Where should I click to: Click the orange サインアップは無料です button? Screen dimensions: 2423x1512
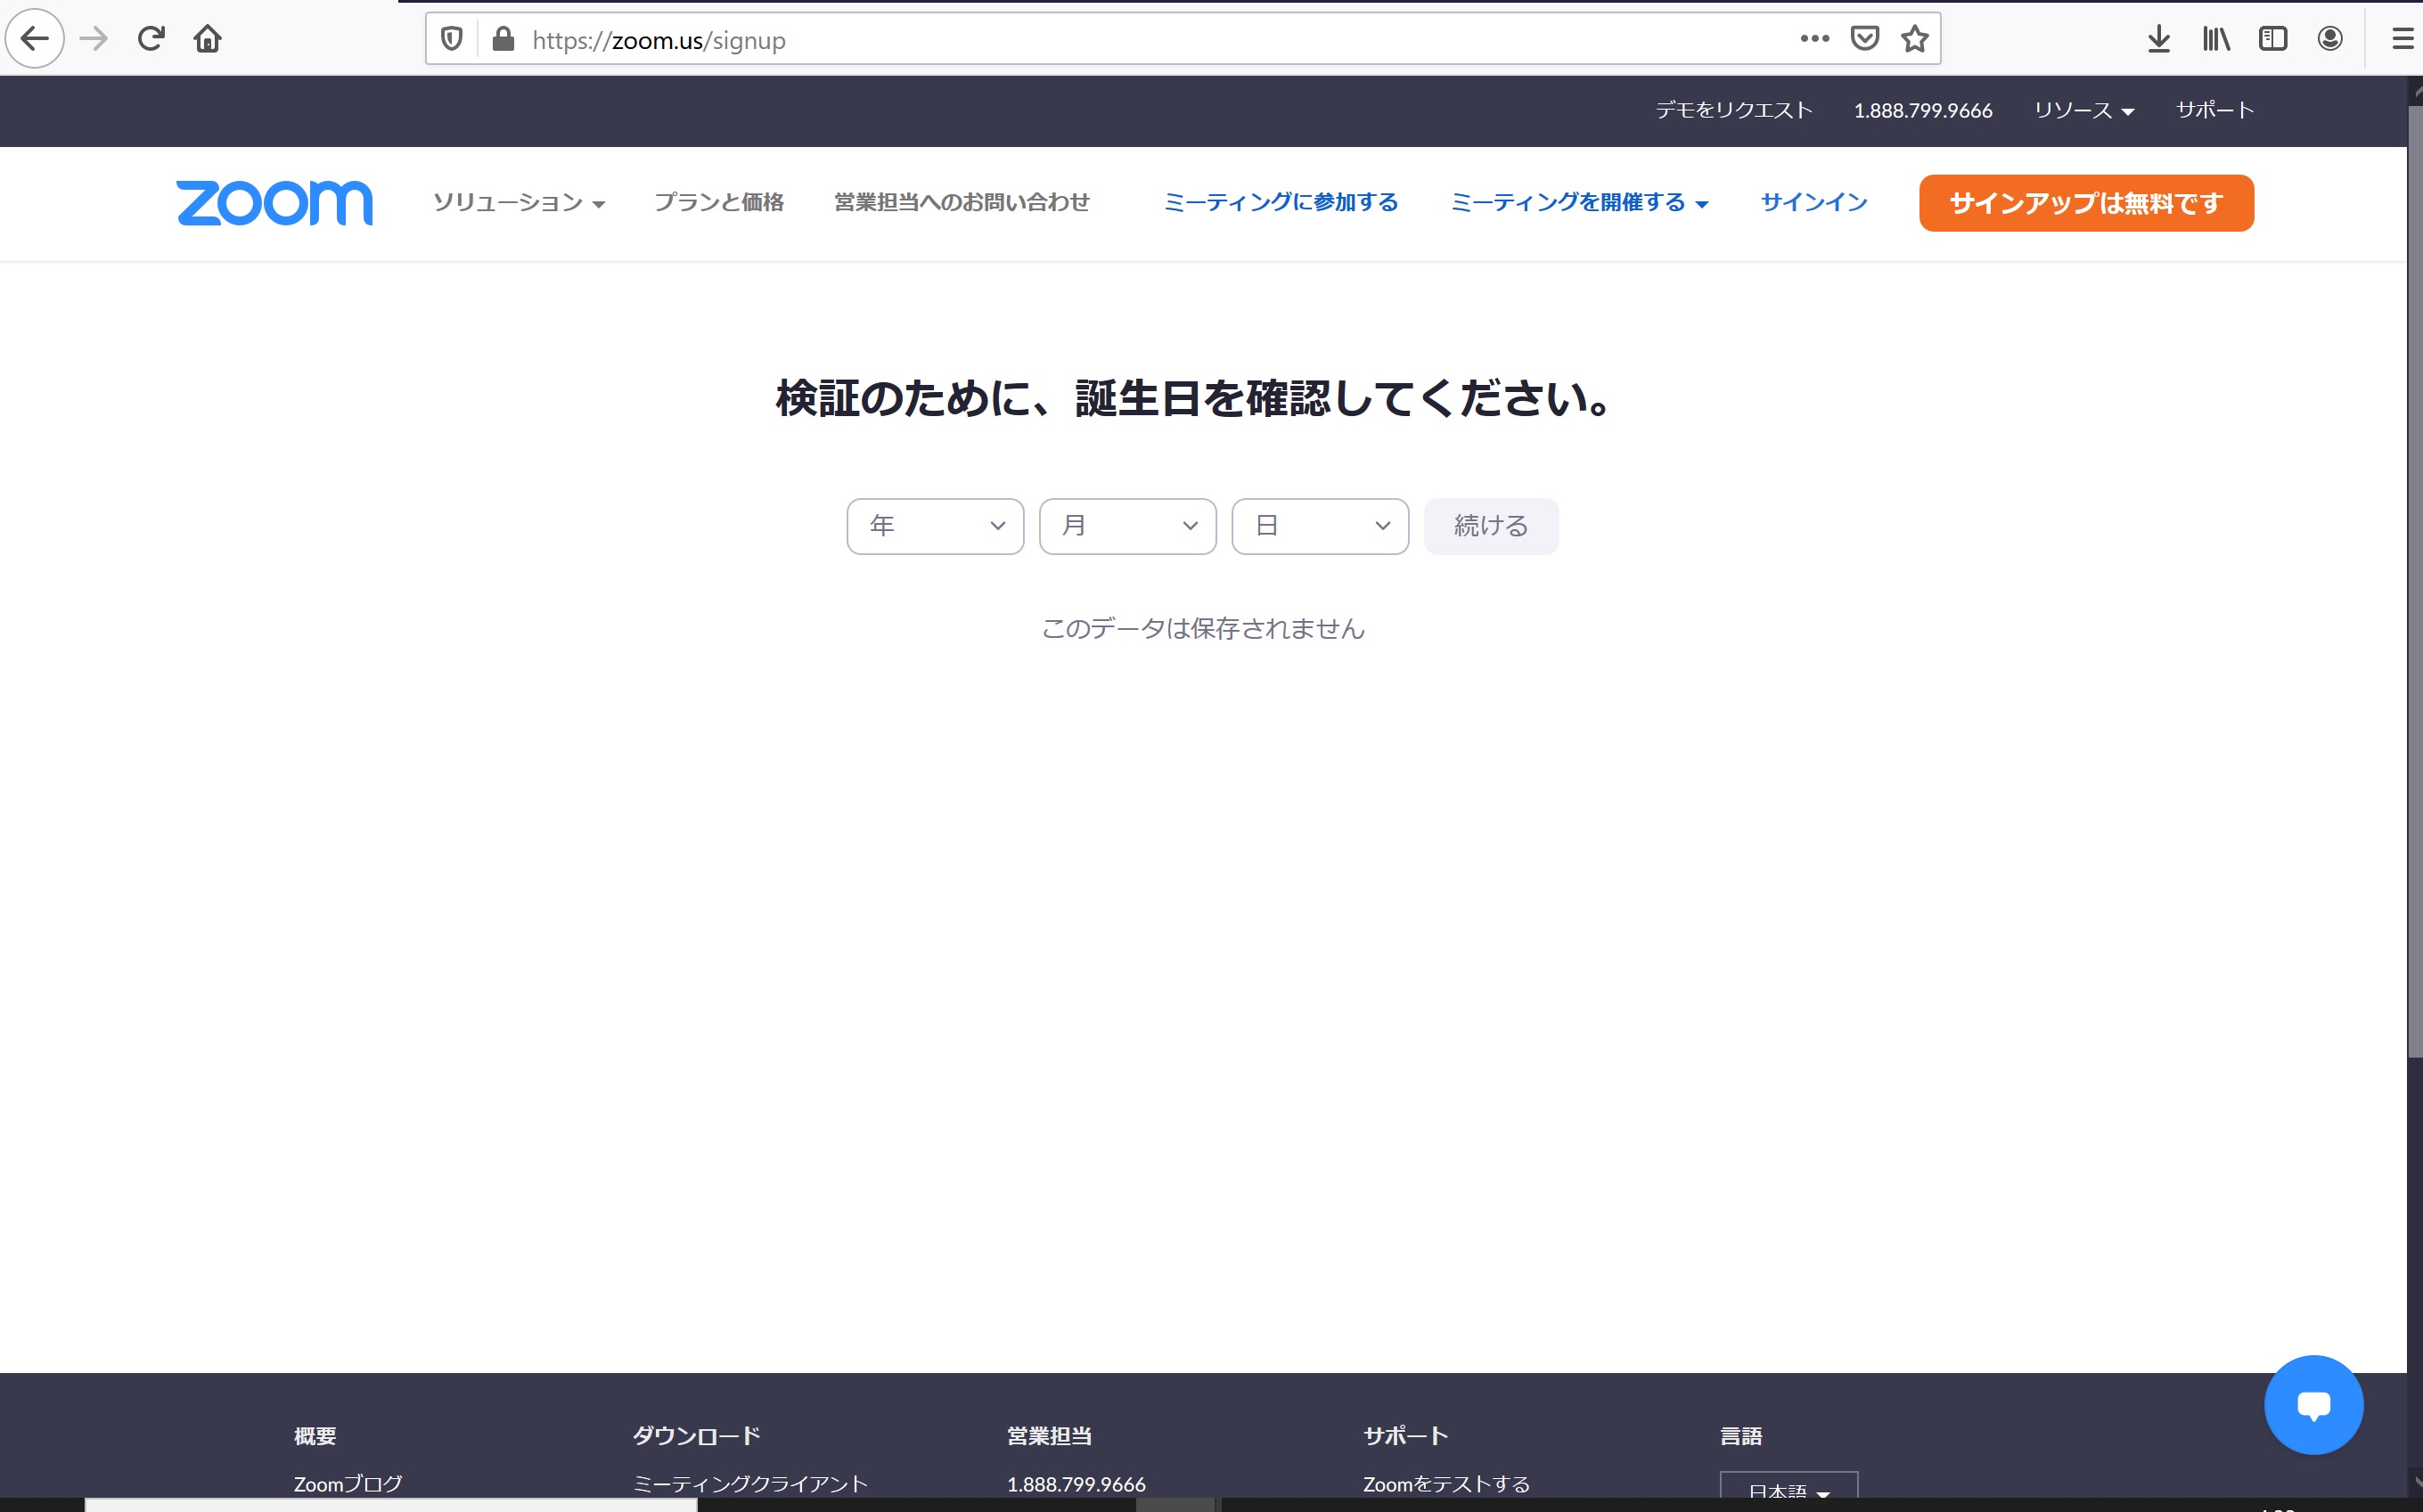[2086, 203]
